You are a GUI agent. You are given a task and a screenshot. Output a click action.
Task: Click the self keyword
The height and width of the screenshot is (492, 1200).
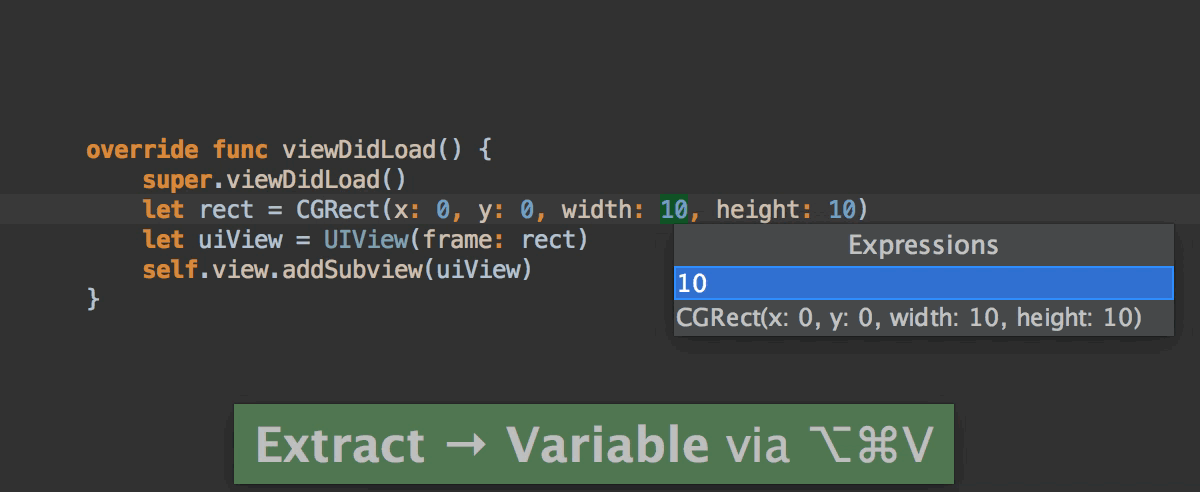pyautogui.click(x=170, y=270)
